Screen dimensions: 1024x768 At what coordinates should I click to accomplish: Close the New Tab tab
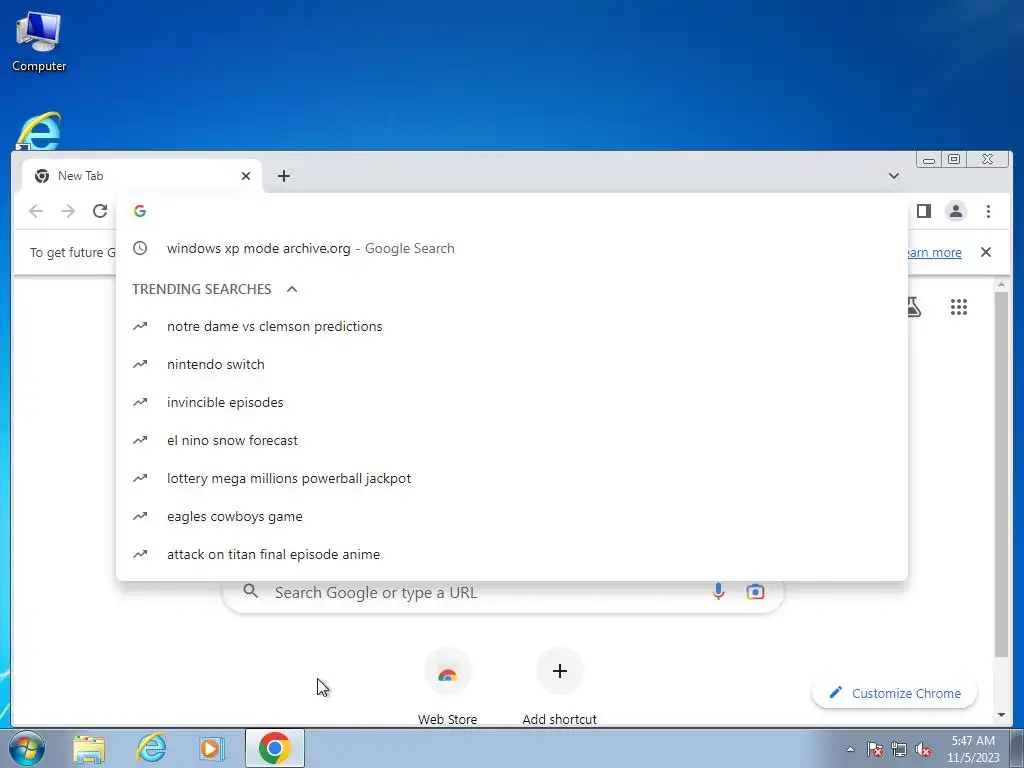click(246, 176)
